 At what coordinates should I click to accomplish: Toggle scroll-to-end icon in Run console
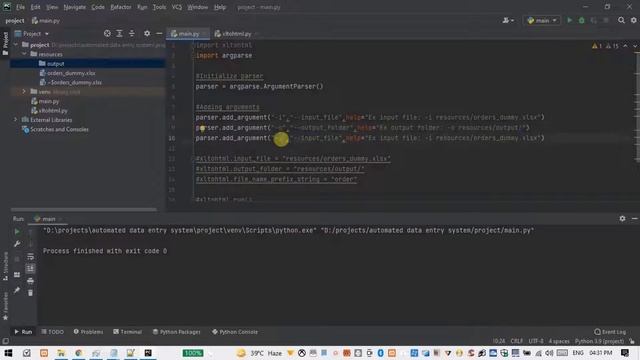(31, 269)
